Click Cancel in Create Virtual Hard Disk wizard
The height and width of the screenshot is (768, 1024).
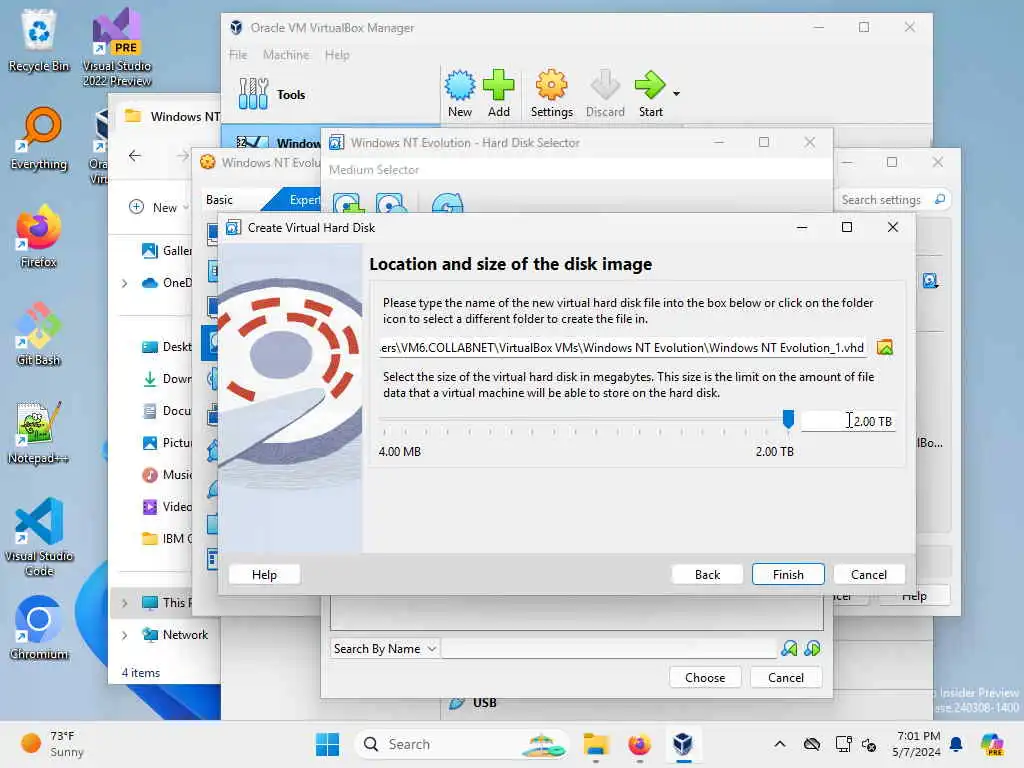coord(869,575)
